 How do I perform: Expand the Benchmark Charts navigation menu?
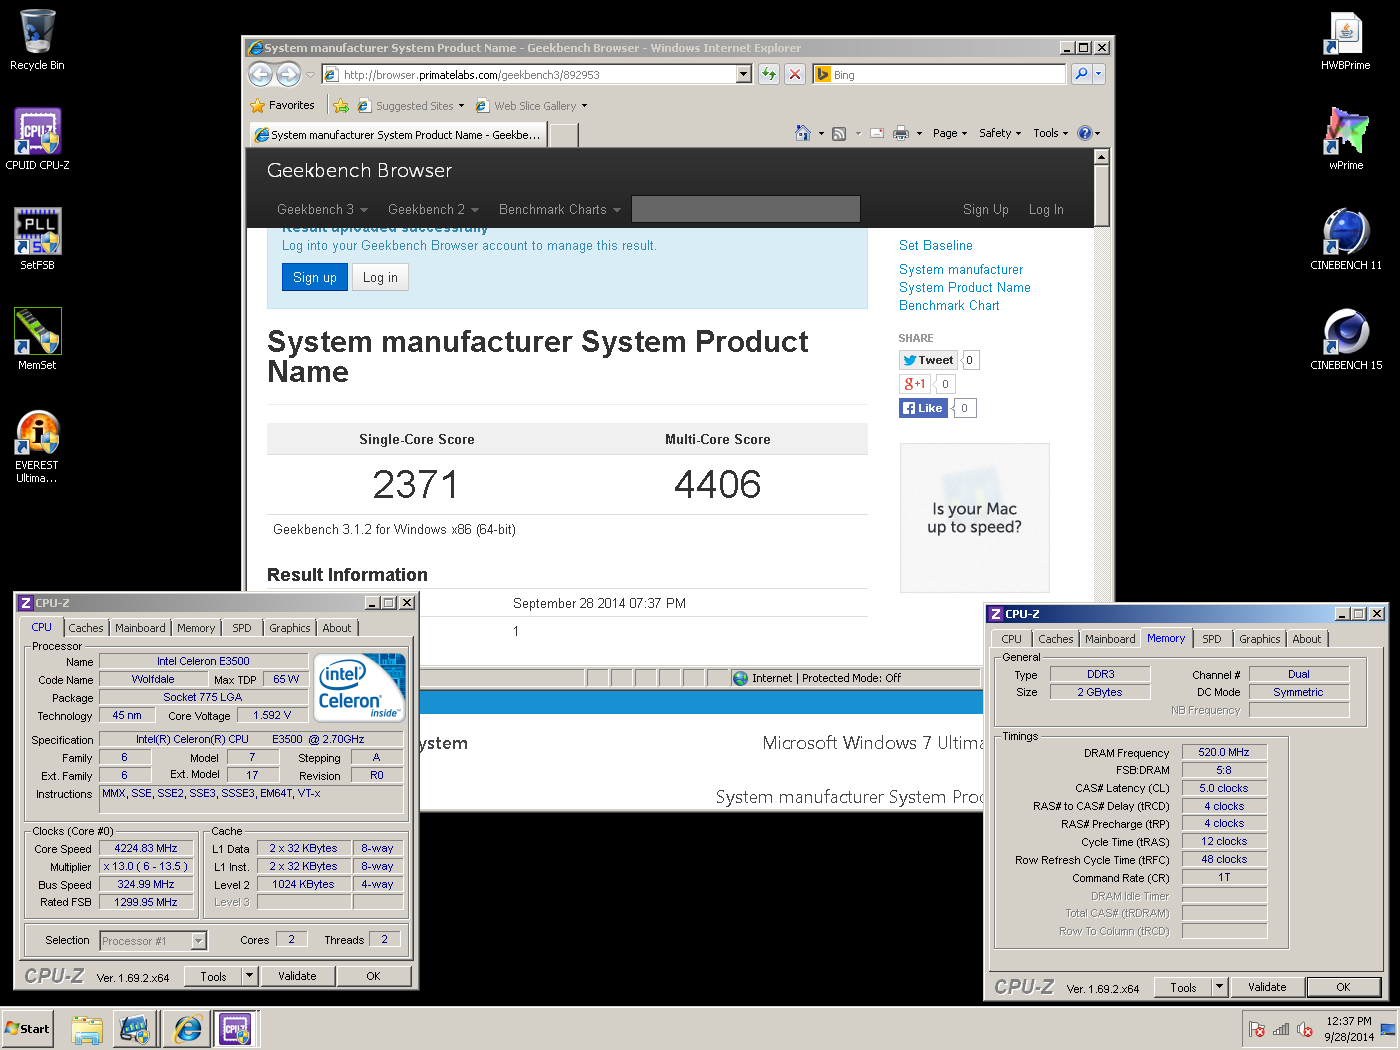pyautogui.click(x=560, y=209)
